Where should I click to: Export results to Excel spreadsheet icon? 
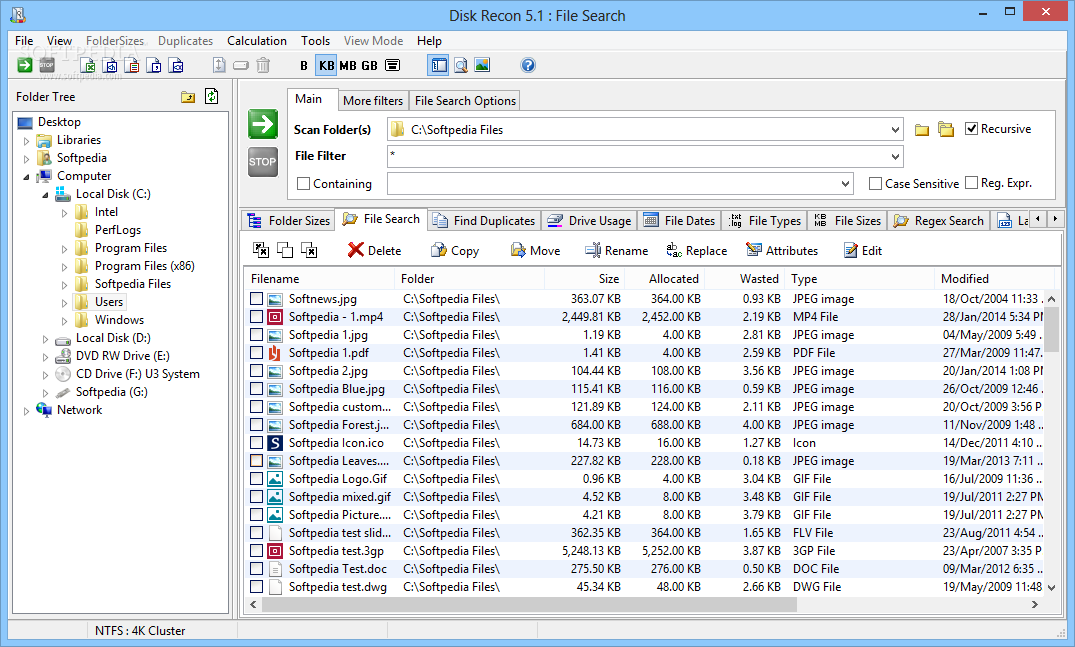point(88,65)
